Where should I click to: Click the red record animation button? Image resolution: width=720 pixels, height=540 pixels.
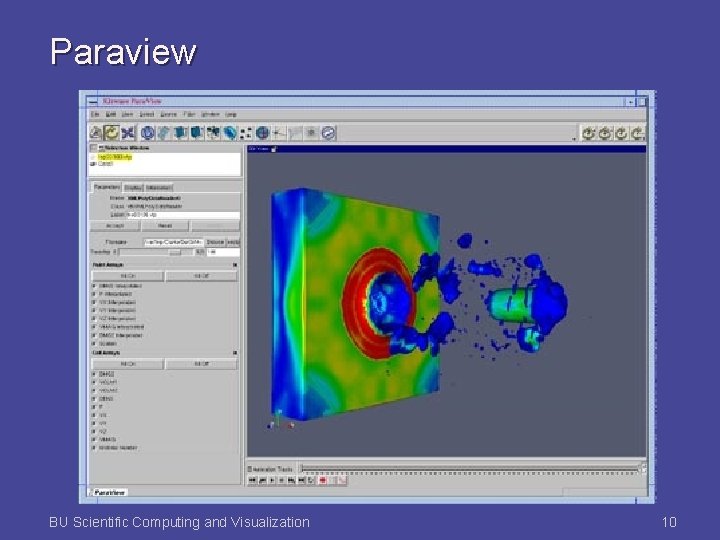pyautogui.click(x=323, y=480)
